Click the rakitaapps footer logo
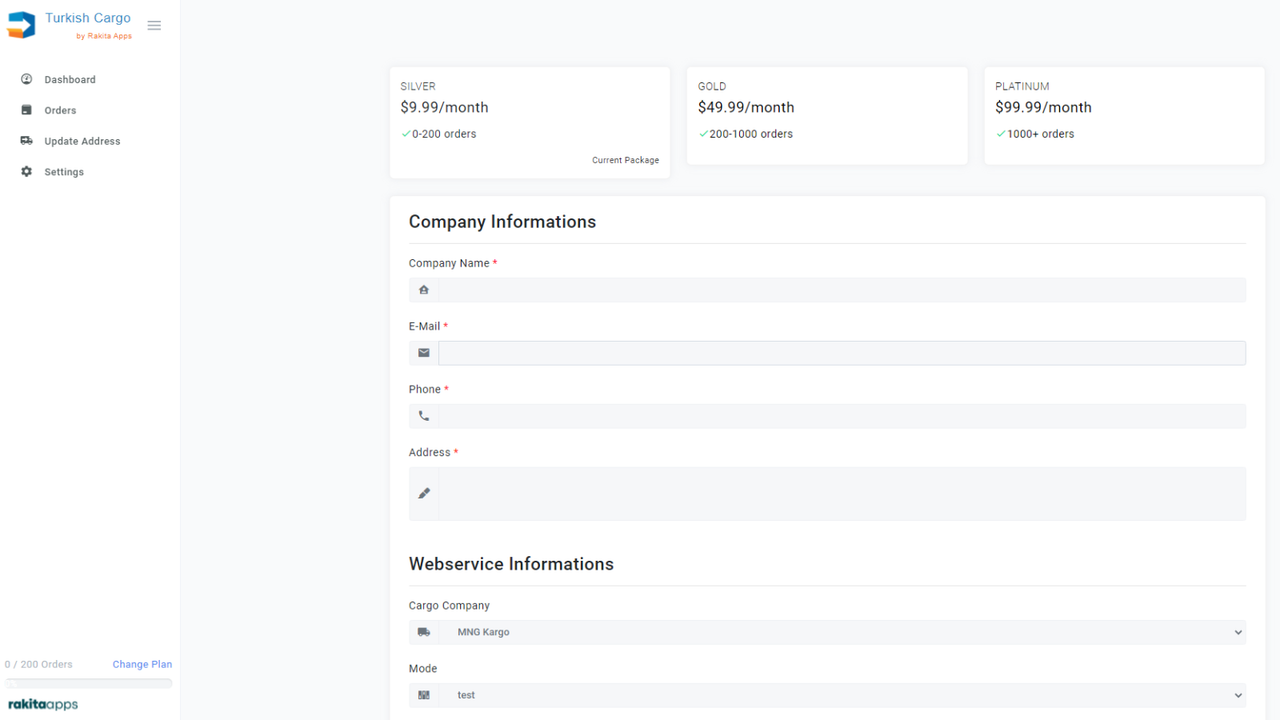1280x720 pixels. pos(43,704)
